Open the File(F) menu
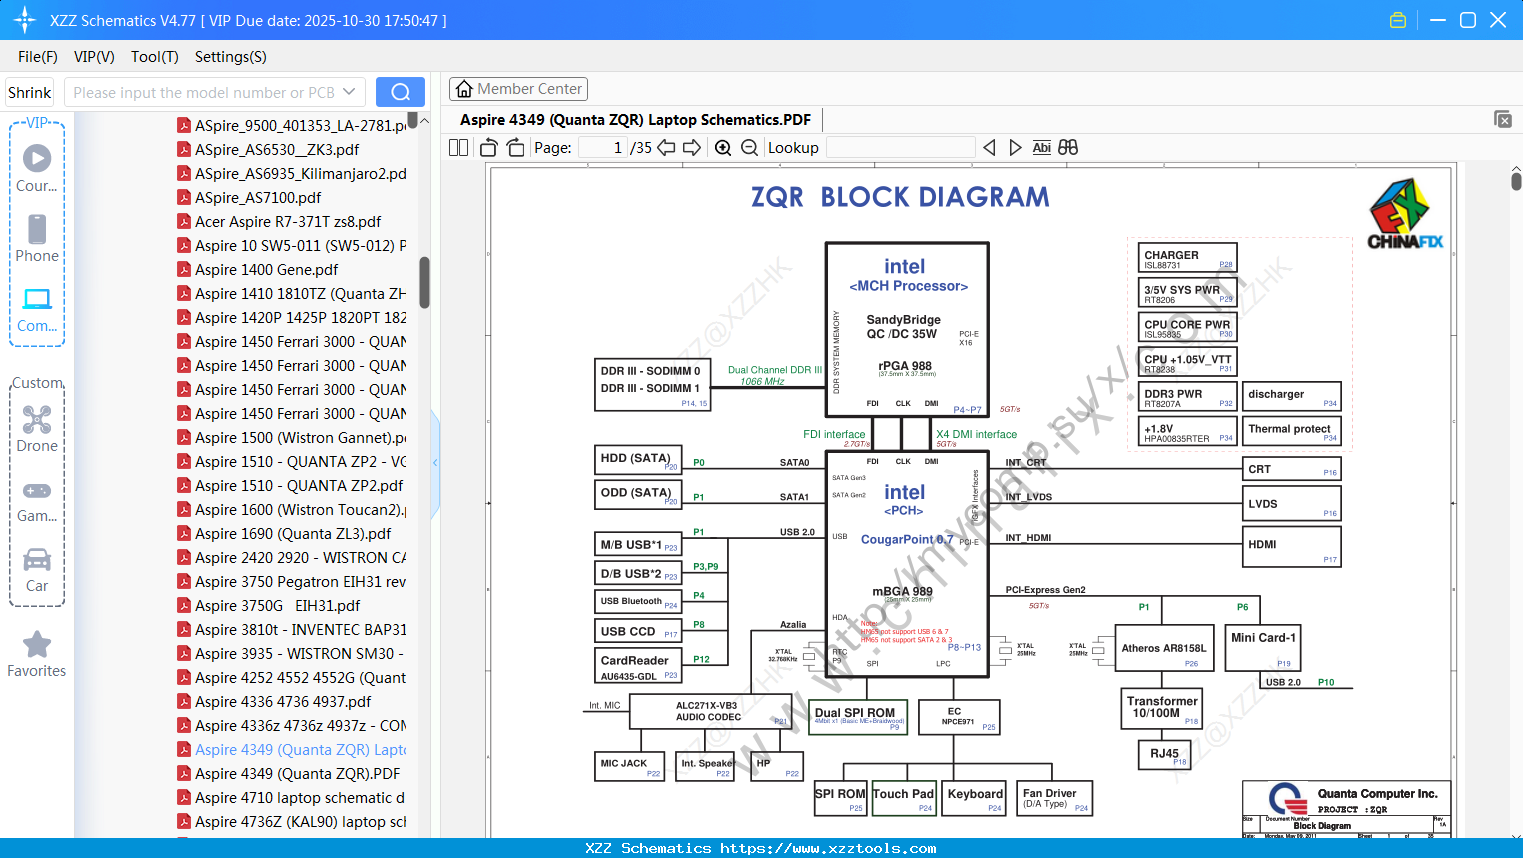Viewport: 1523px width, 858px height. [38, 57]
